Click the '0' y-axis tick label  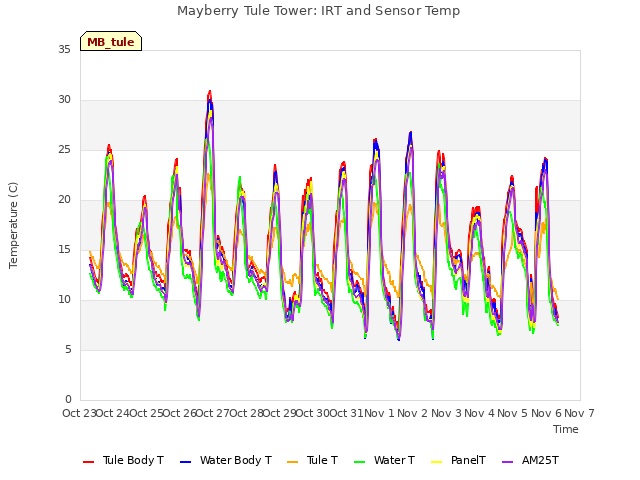click(x=68, y=400)
